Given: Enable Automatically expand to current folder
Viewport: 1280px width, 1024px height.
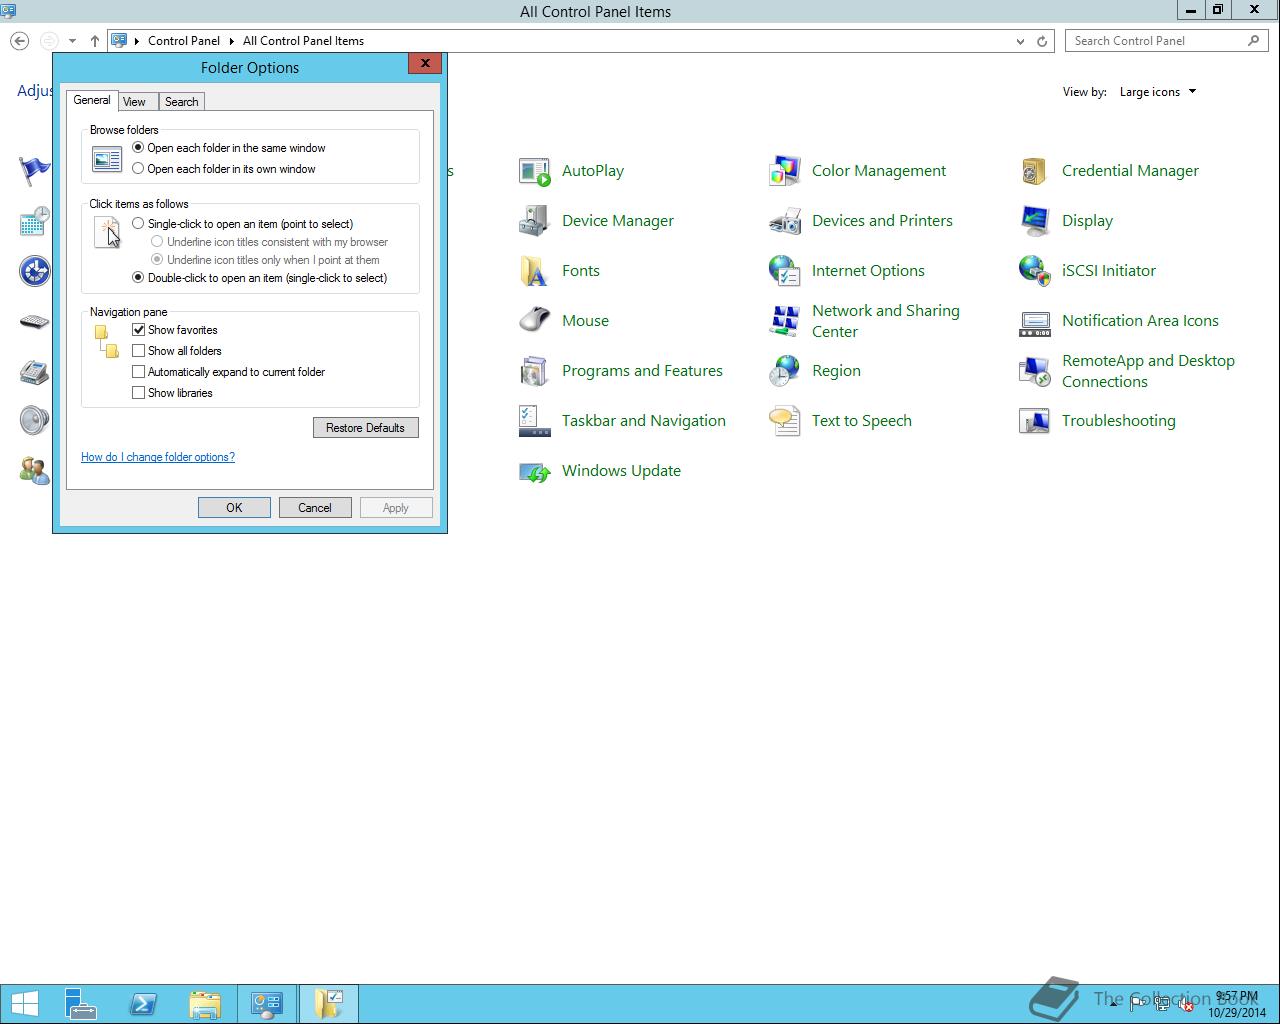Looking at the screenshot, I should click(139, 372).
